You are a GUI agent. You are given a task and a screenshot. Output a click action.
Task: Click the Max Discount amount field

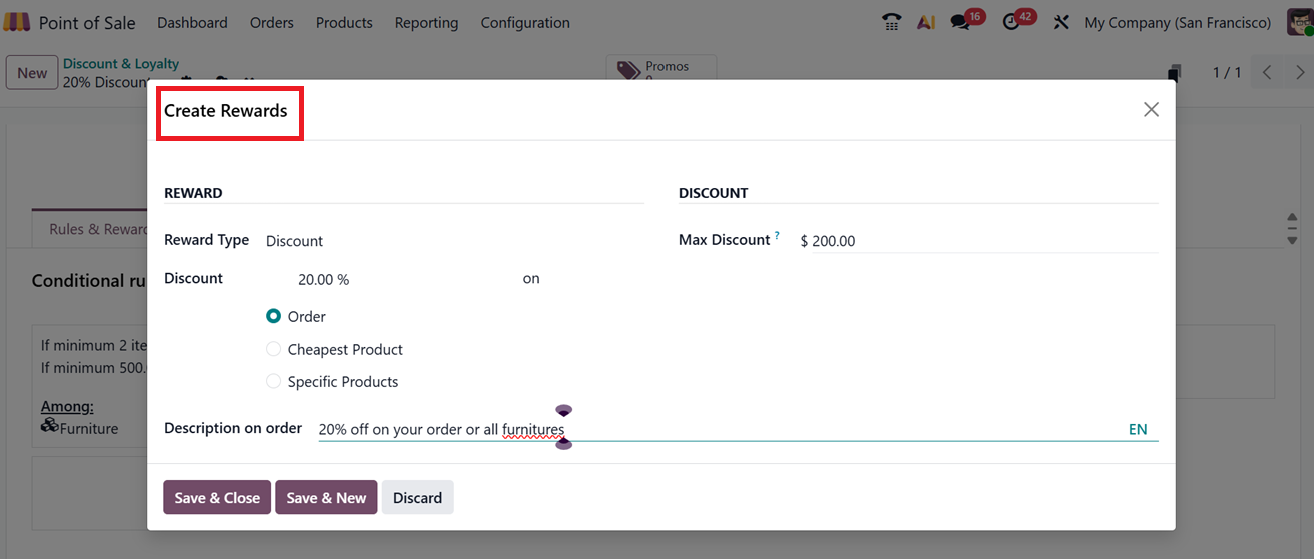click(975, 241)
